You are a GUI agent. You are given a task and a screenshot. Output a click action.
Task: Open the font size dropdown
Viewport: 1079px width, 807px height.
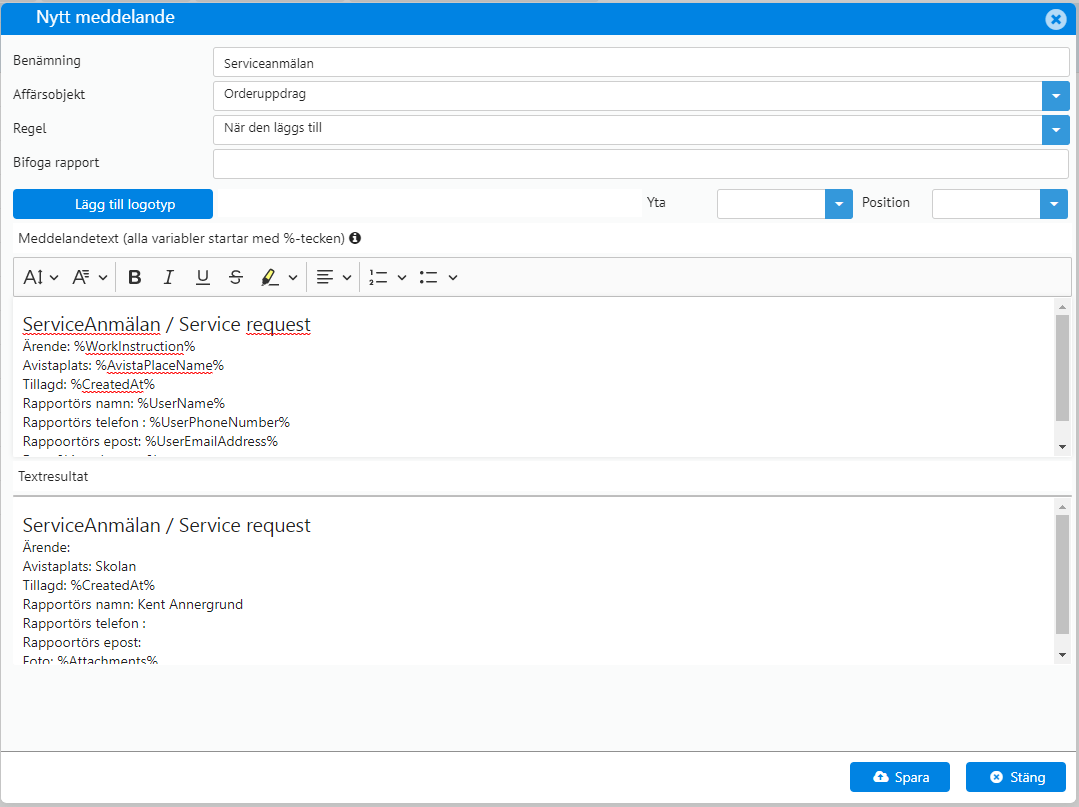point(41,277)
